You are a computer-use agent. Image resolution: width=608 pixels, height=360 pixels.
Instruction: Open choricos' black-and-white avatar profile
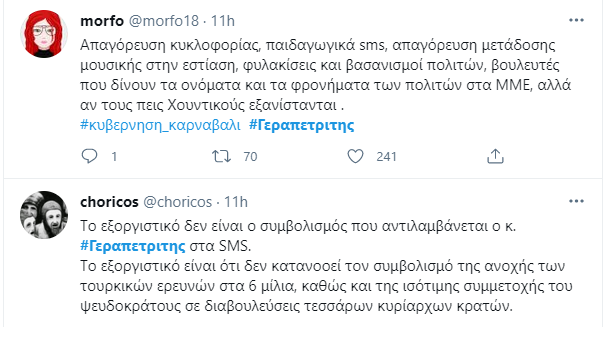(x=44, y=215)
